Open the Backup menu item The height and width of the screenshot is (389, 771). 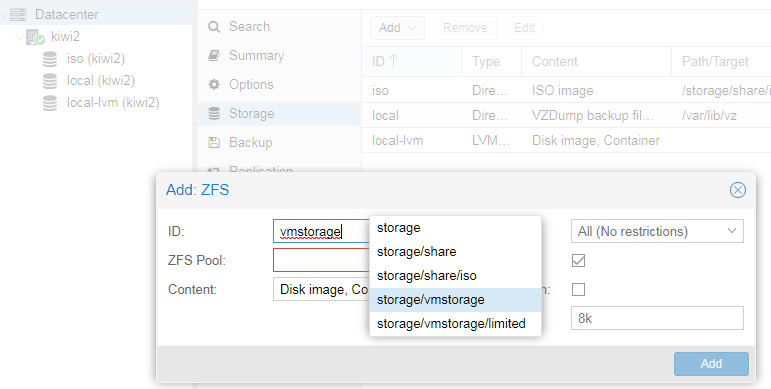279,143
